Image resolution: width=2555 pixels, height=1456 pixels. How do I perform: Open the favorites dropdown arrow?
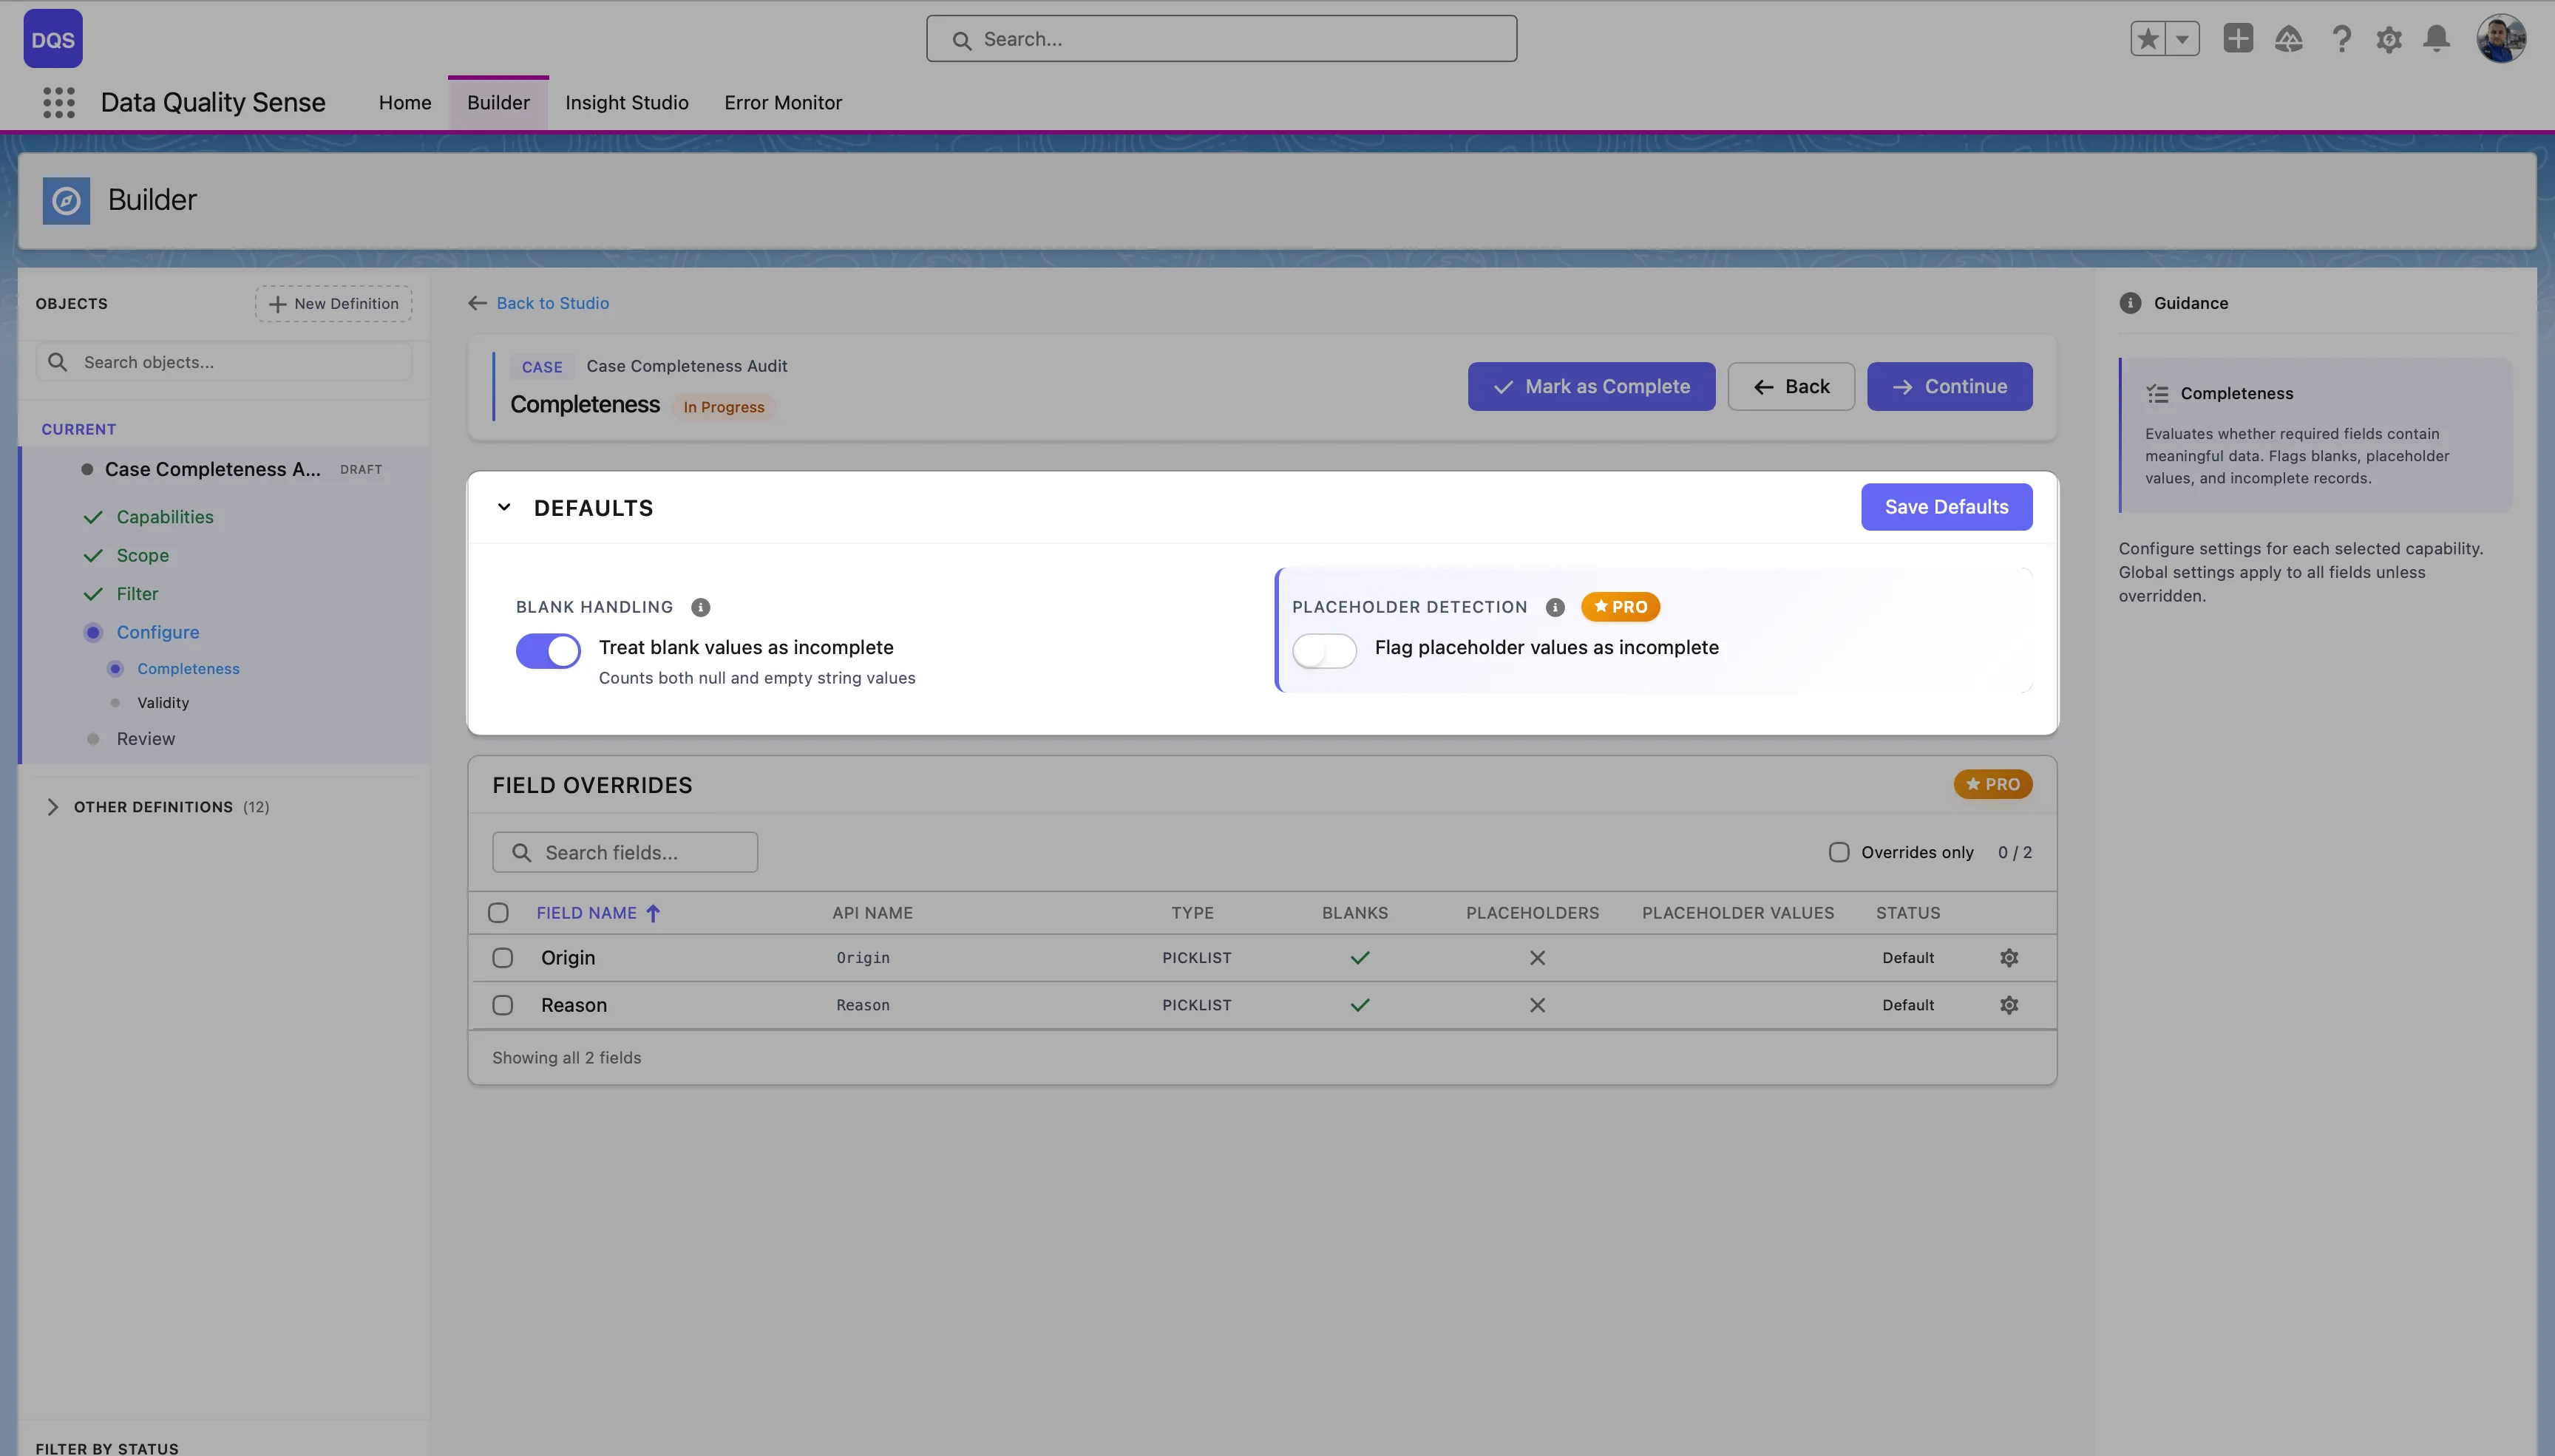(2182, 38)
